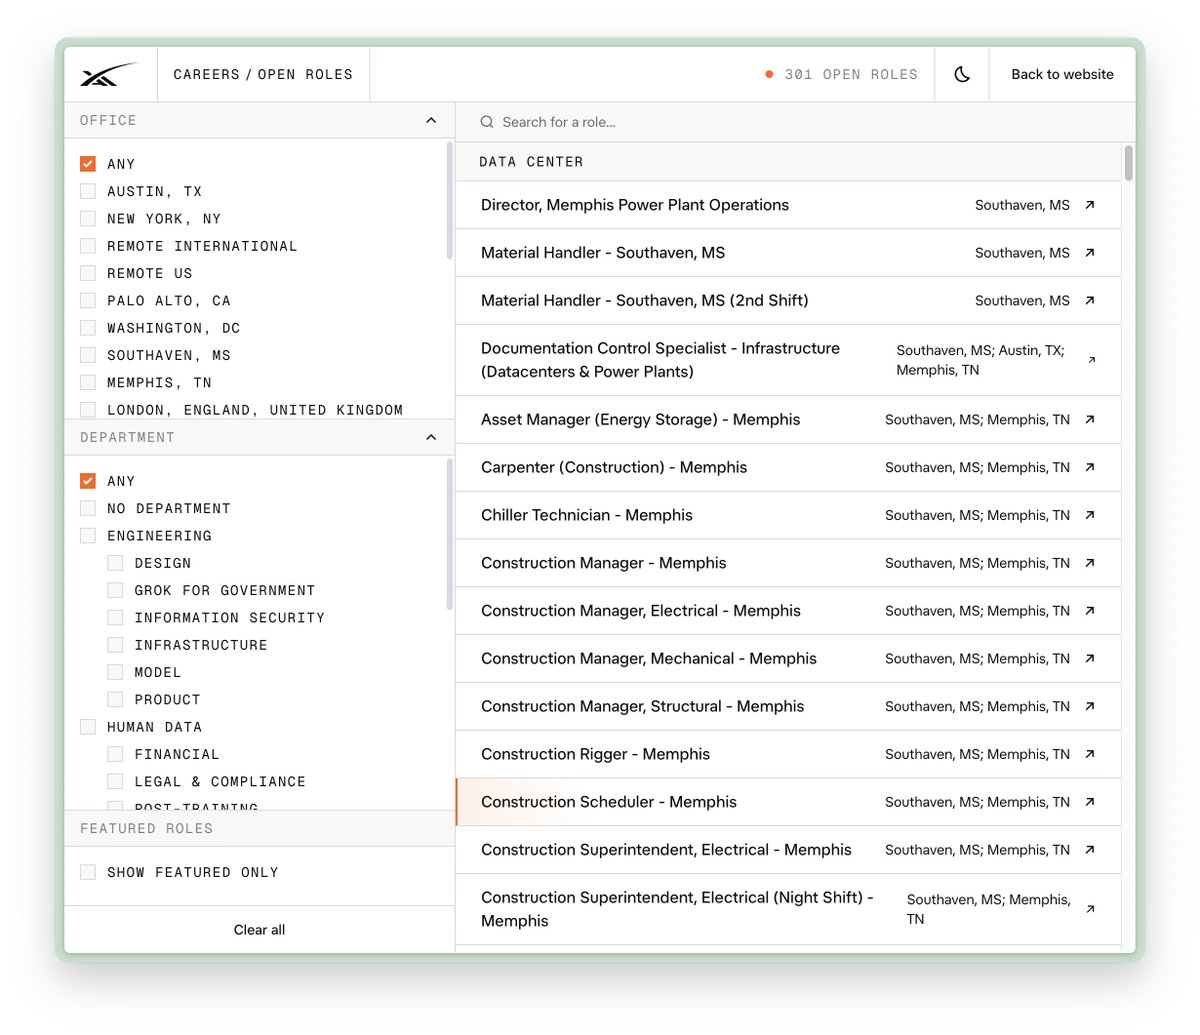
Task: Click the Careers / Open Roles breadcrumb
Action: (263, 74)
